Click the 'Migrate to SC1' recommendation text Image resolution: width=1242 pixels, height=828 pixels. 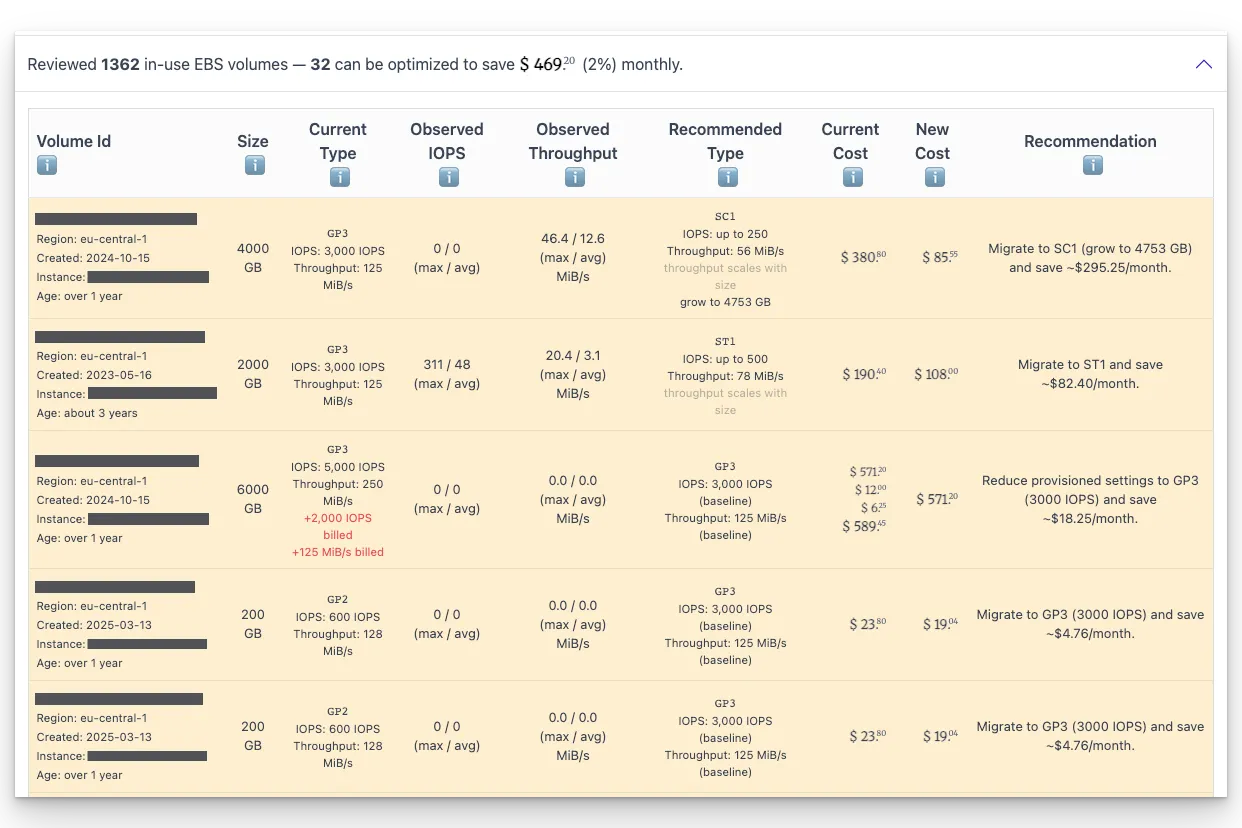point(1090,258)
